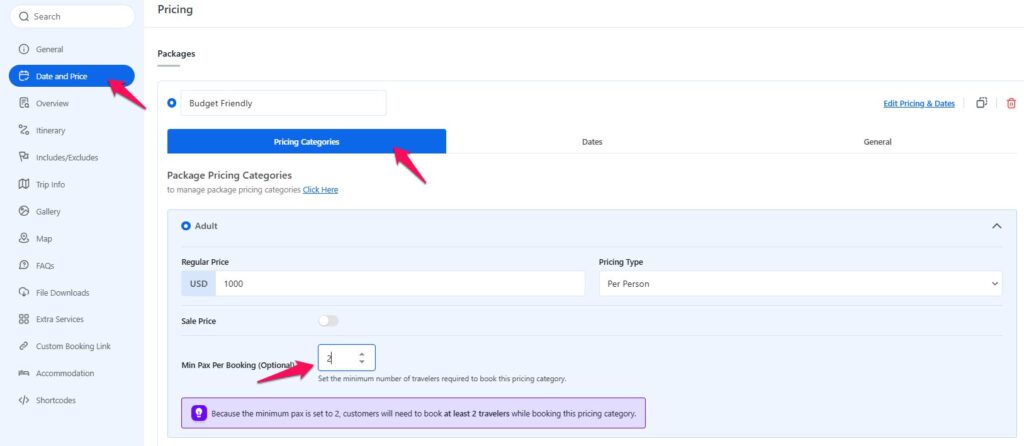Increase Min Pax Per Booking with up arrow
Viewport: 1024px width, 446px height.
tap(361, 353)
